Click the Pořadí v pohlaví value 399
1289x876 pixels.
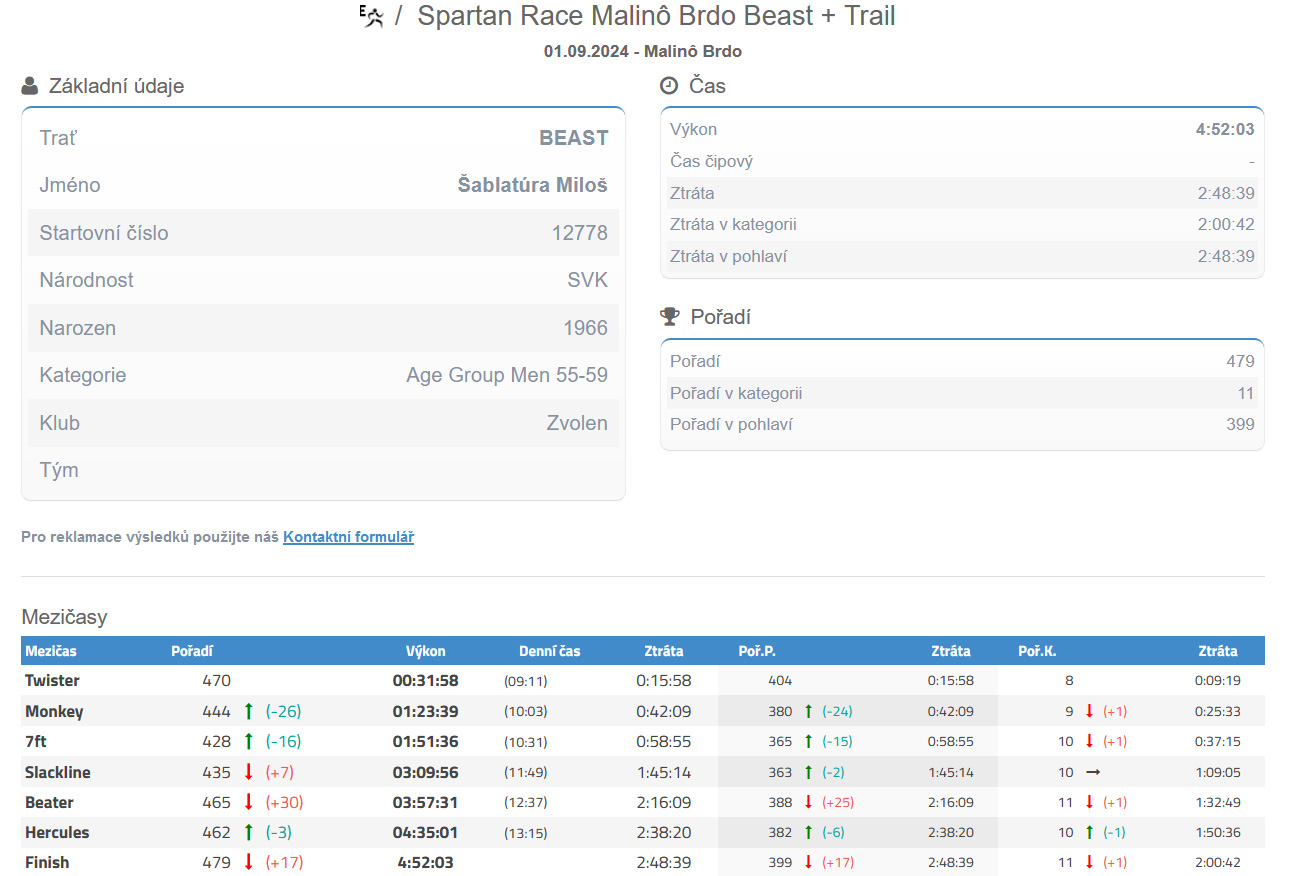pyautogui.click(x=1240, y=424)
